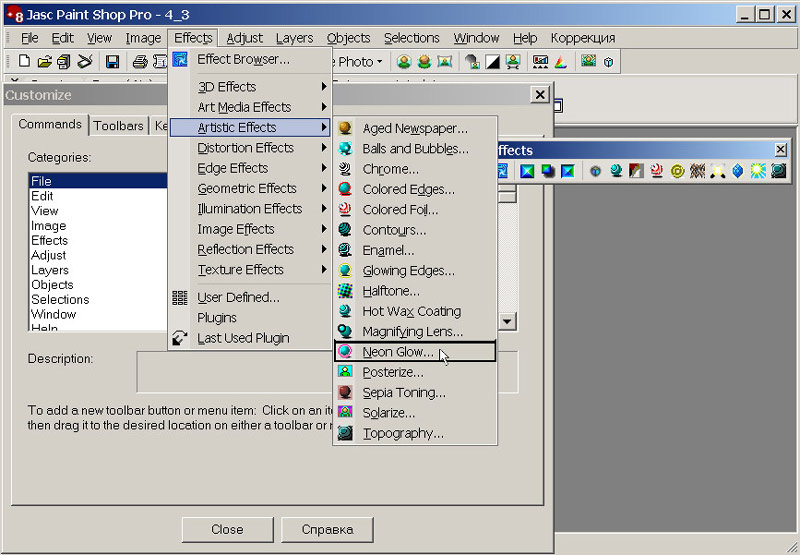This screenshot has width=800, height=555.
Task: Choose Neon Glow from Artistic Effects
Action: point(398,352)
